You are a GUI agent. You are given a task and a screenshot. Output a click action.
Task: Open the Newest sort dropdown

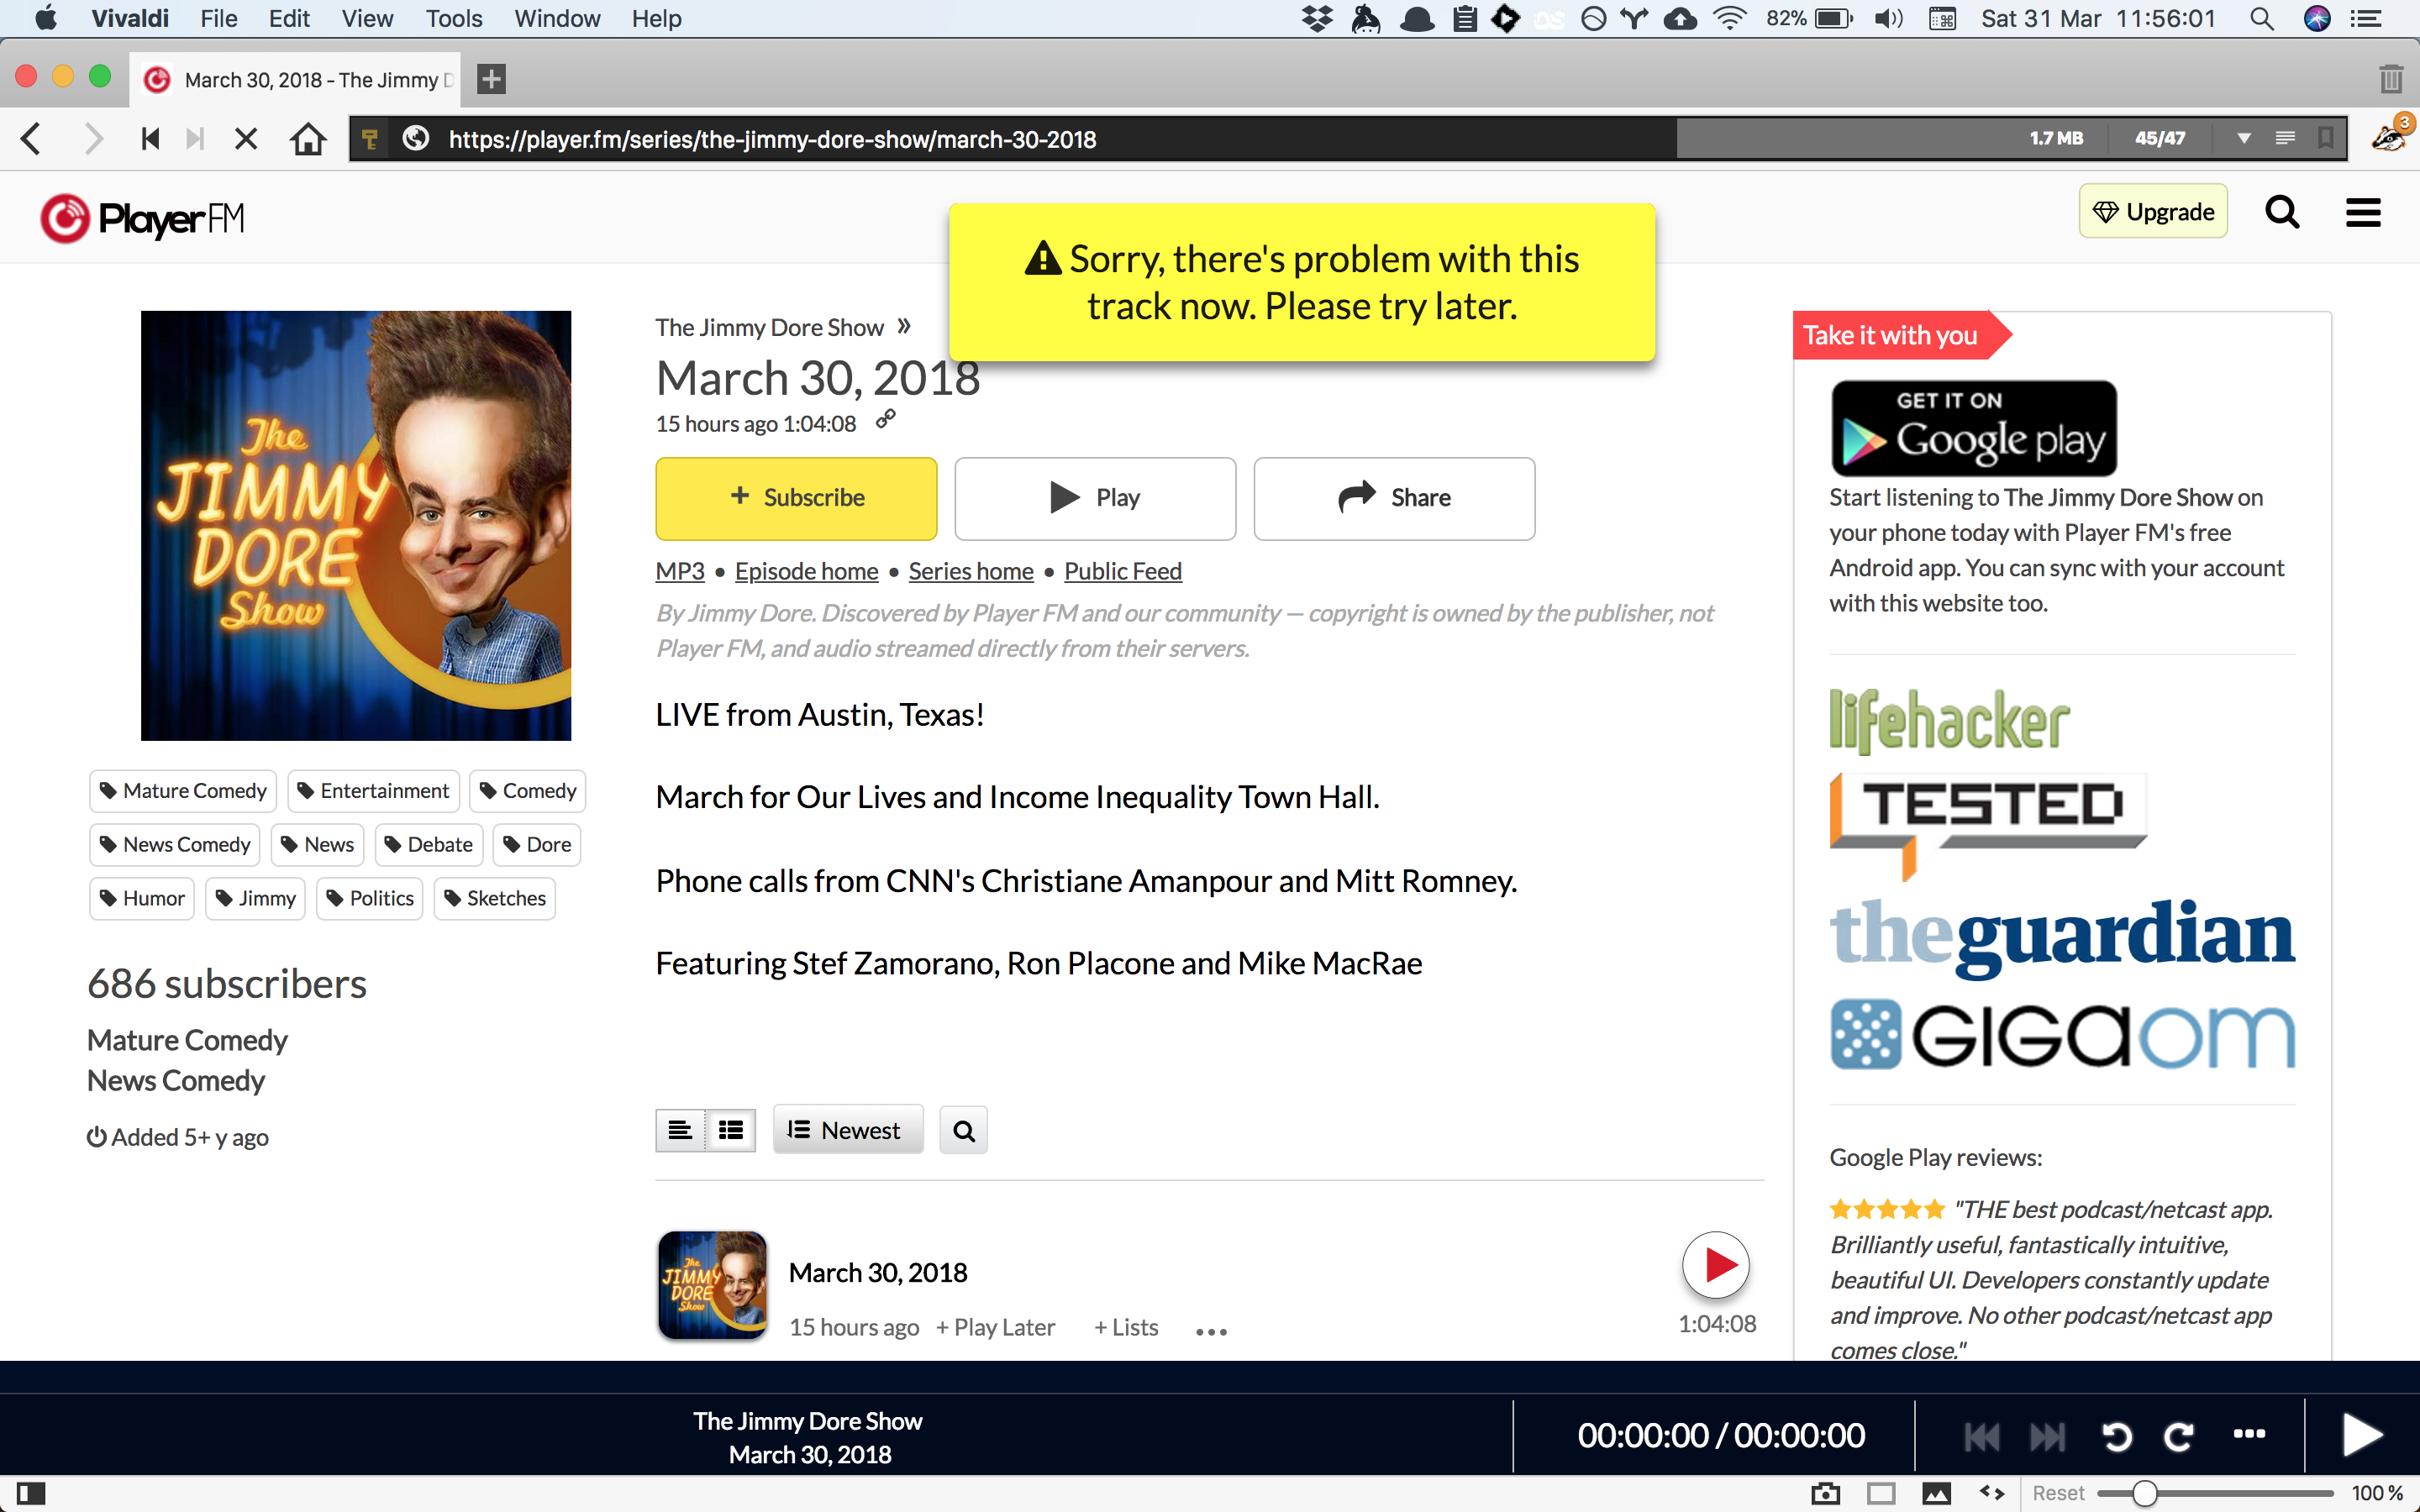click(x=848, y=1130)
